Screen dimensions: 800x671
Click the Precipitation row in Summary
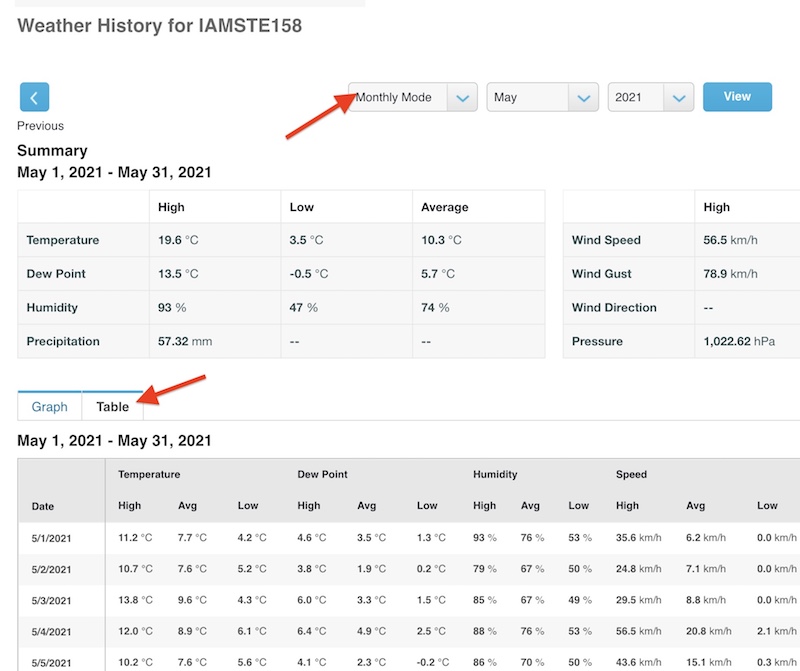click(63, 341)
